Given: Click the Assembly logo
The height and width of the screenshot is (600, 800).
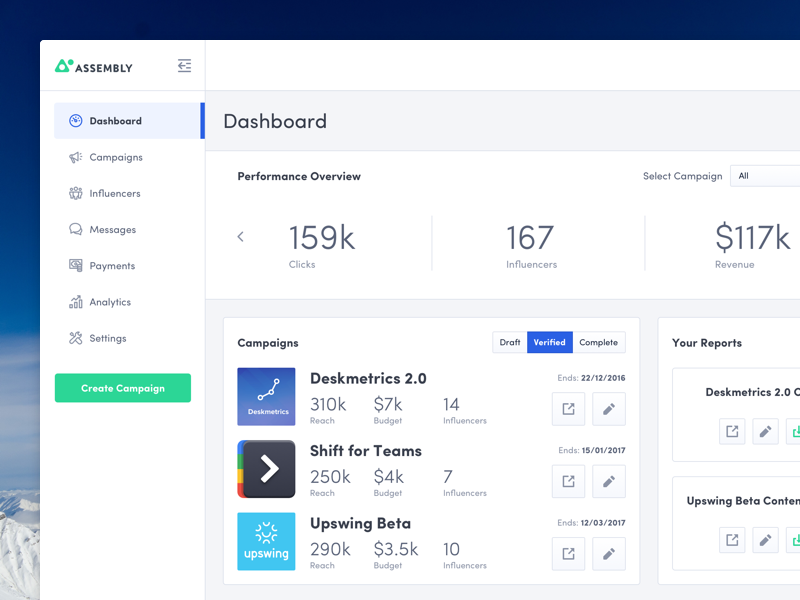Looking at the screenshot, I should [94, 67].
